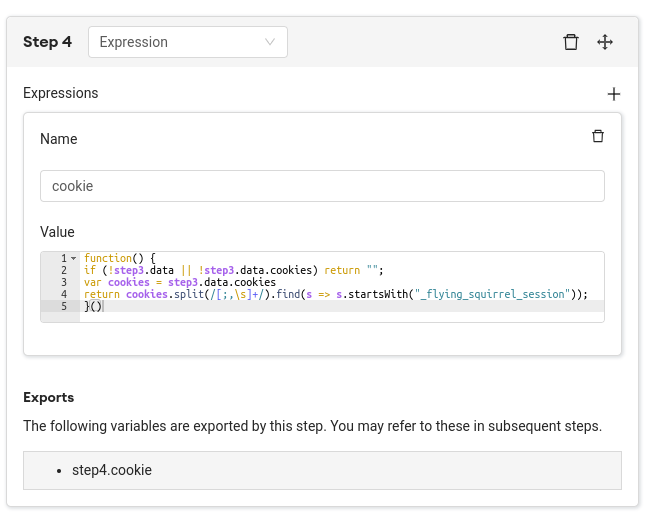Click the "var cookies" line of code
Image resolution: width=654 pixels, height=526 pixels.
[180, 282]
